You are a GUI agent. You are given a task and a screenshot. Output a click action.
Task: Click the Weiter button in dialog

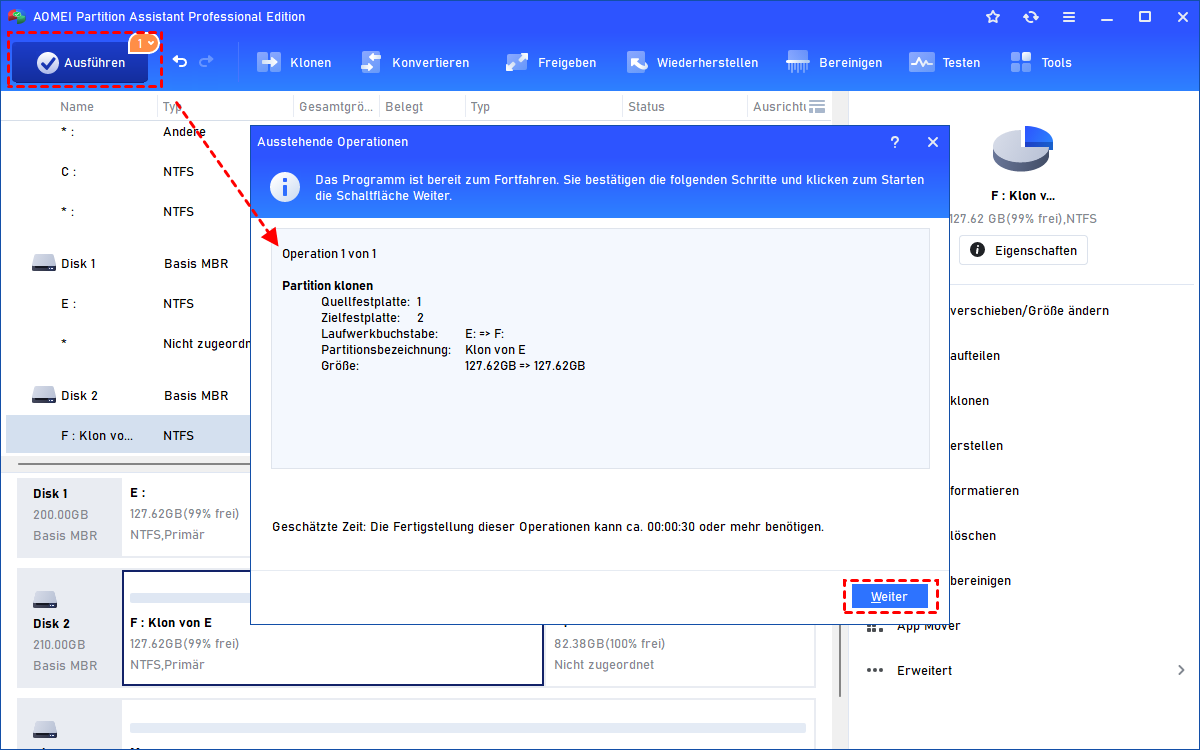click(889, 596)
